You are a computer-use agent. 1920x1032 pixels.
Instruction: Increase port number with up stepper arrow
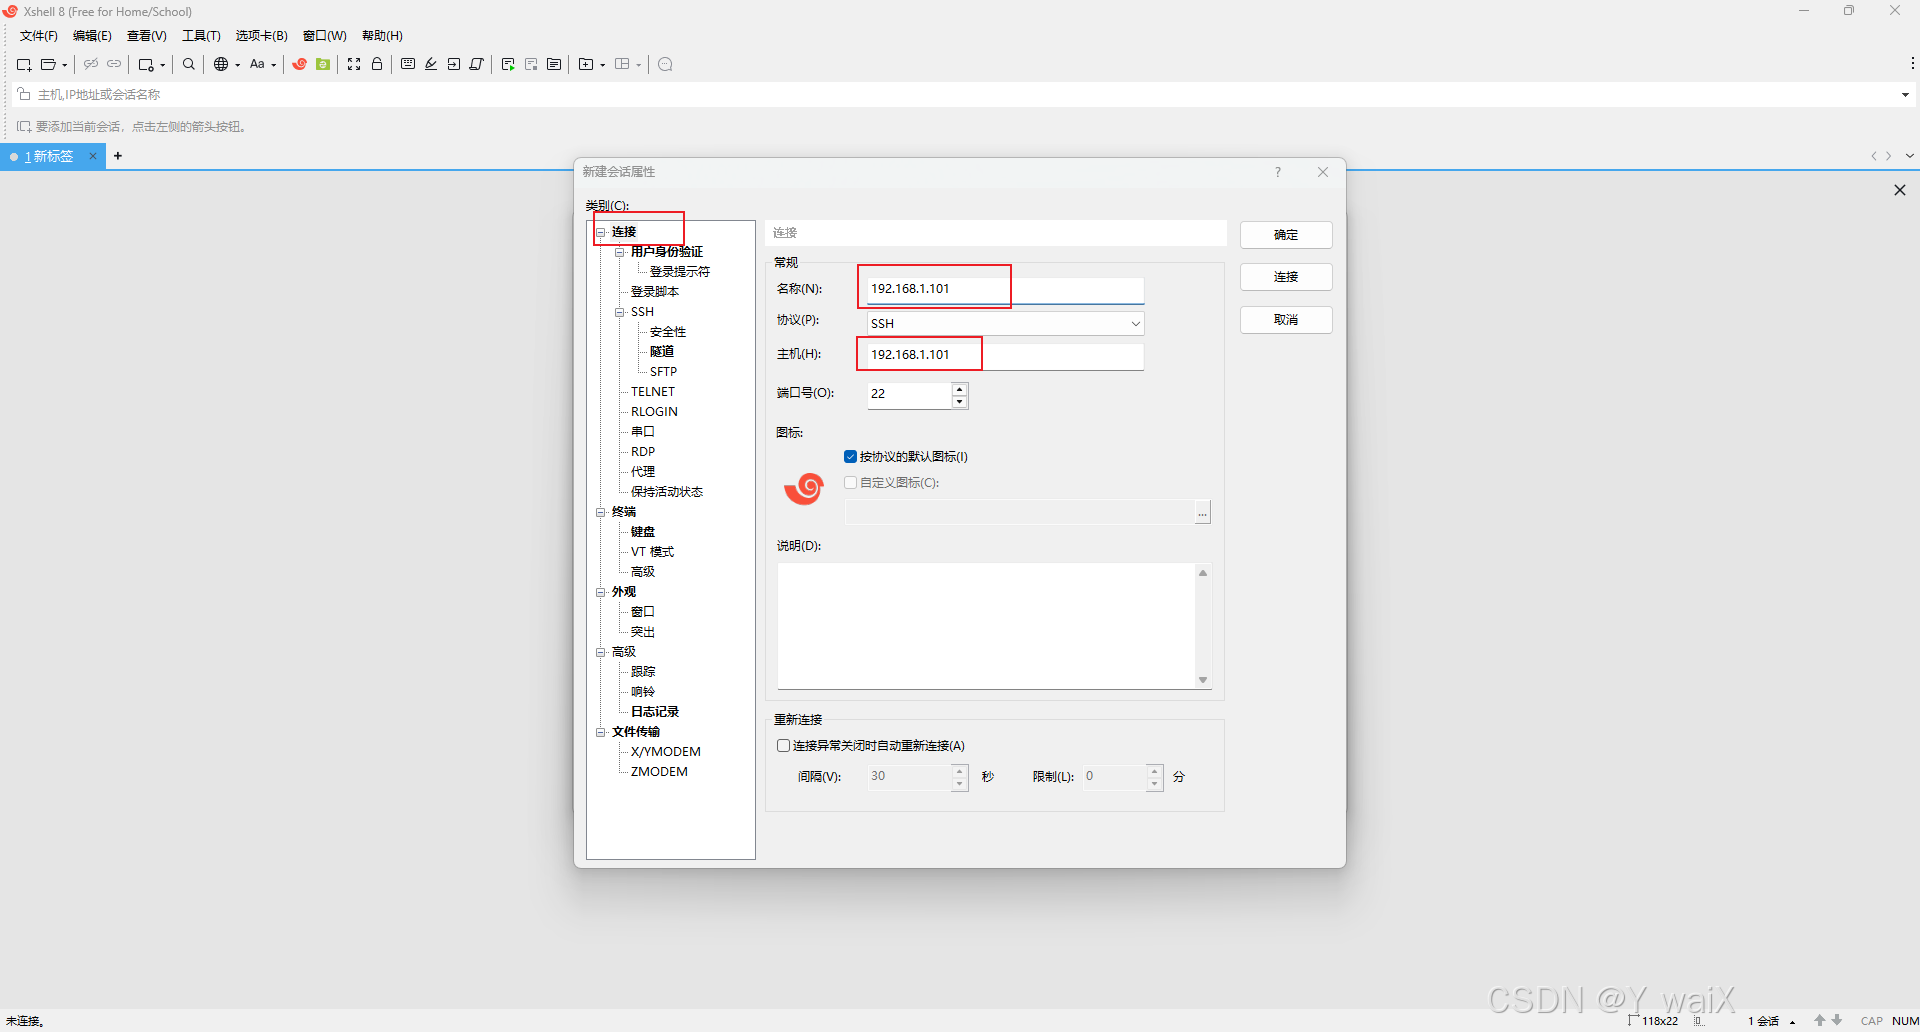pos(960,388)
